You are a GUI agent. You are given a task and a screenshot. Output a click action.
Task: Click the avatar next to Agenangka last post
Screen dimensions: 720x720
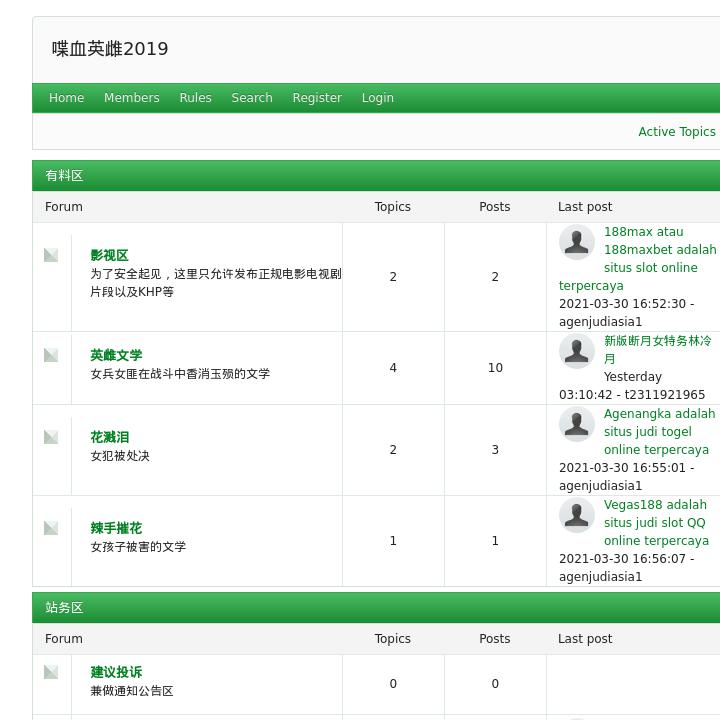tap(576, 424)
